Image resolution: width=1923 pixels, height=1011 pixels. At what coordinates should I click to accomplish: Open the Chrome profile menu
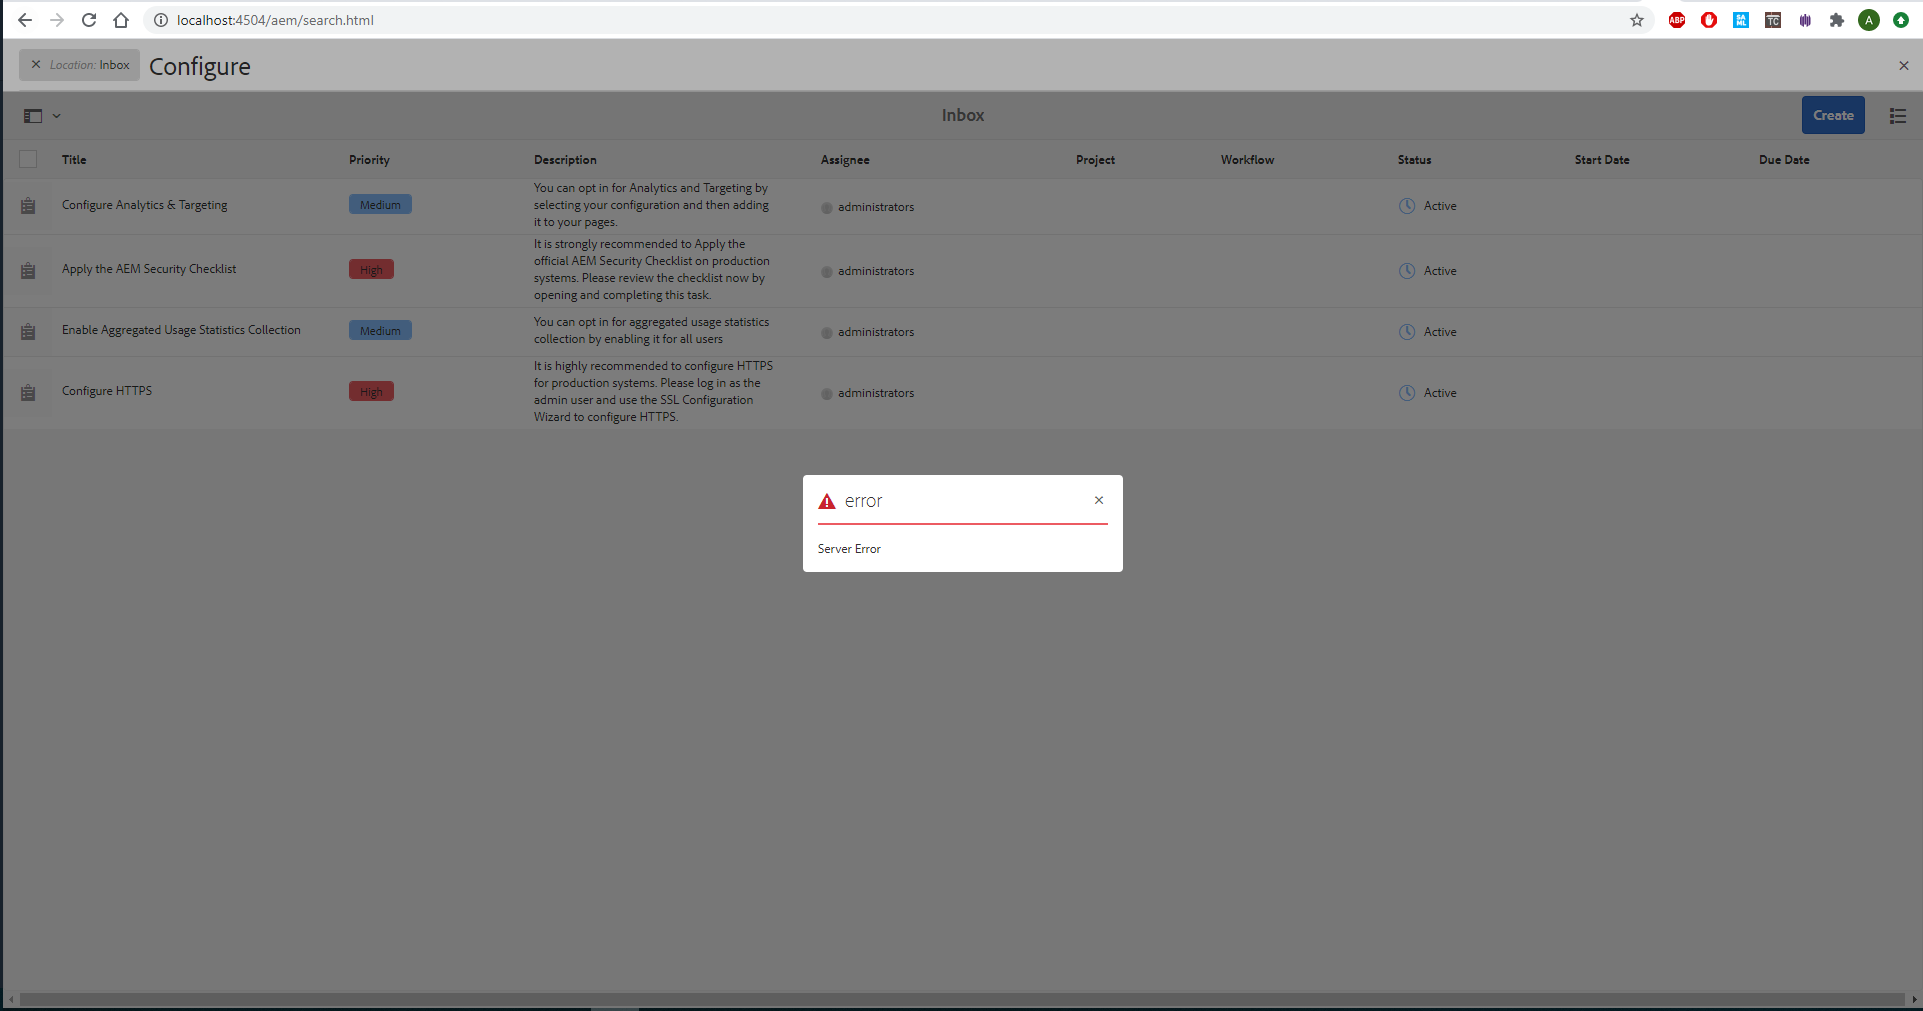(x=1868, y=20)
